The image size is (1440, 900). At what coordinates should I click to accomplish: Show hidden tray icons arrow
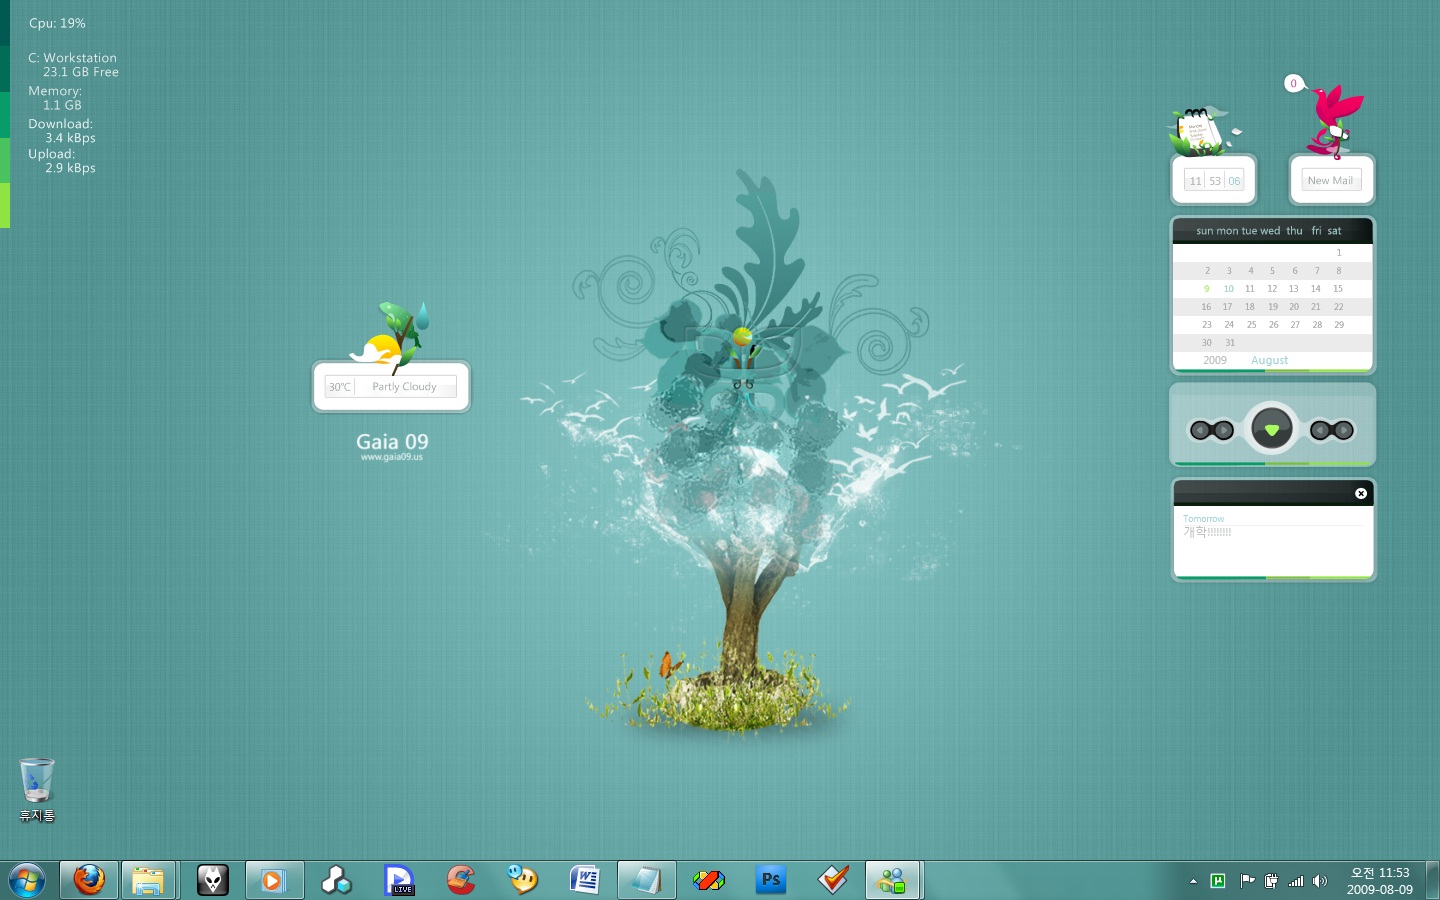click(1193, 881)
